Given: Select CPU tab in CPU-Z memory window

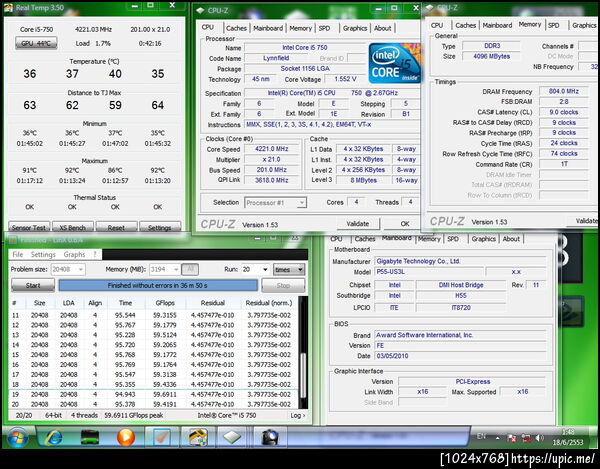Looking at the screenshot, I should pos(437,25).
